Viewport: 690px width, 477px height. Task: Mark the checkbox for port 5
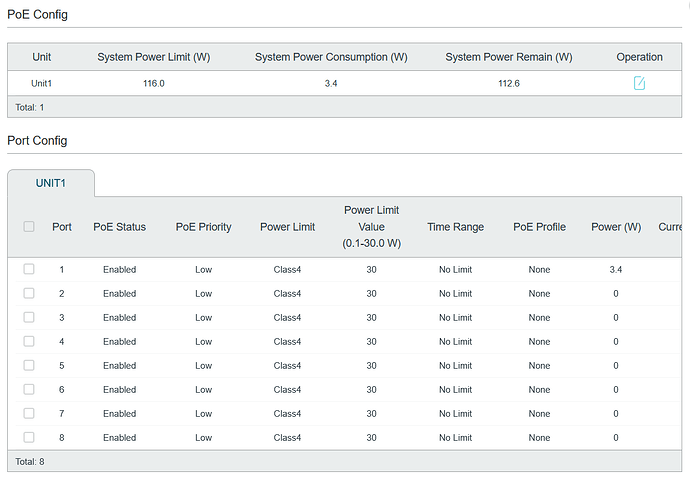(x=29, y=365)
